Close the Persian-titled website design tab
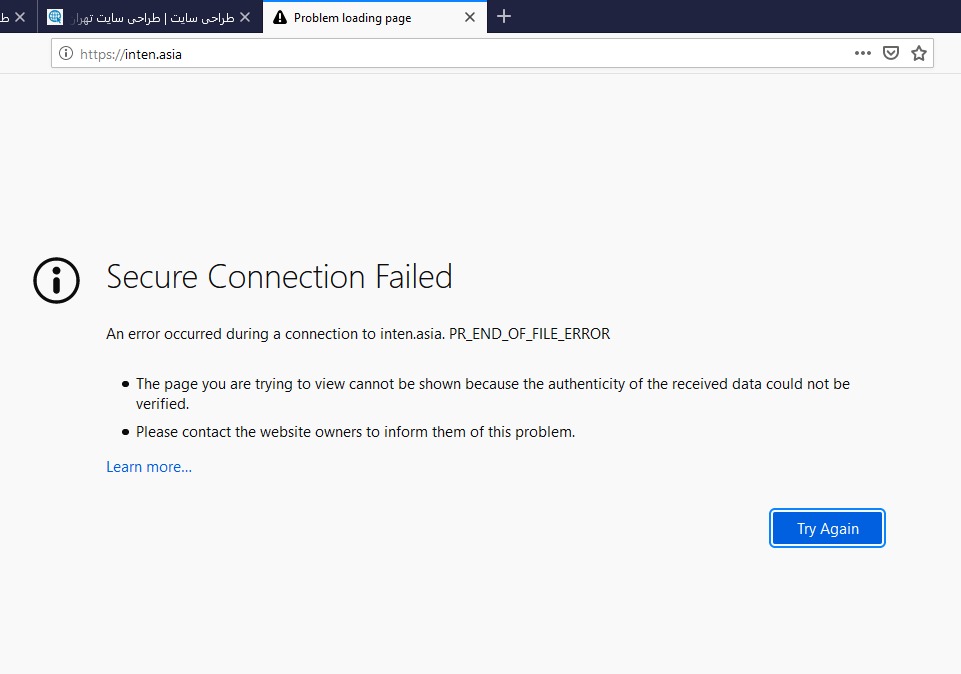961x674 pixels. [x=245, y=17]
